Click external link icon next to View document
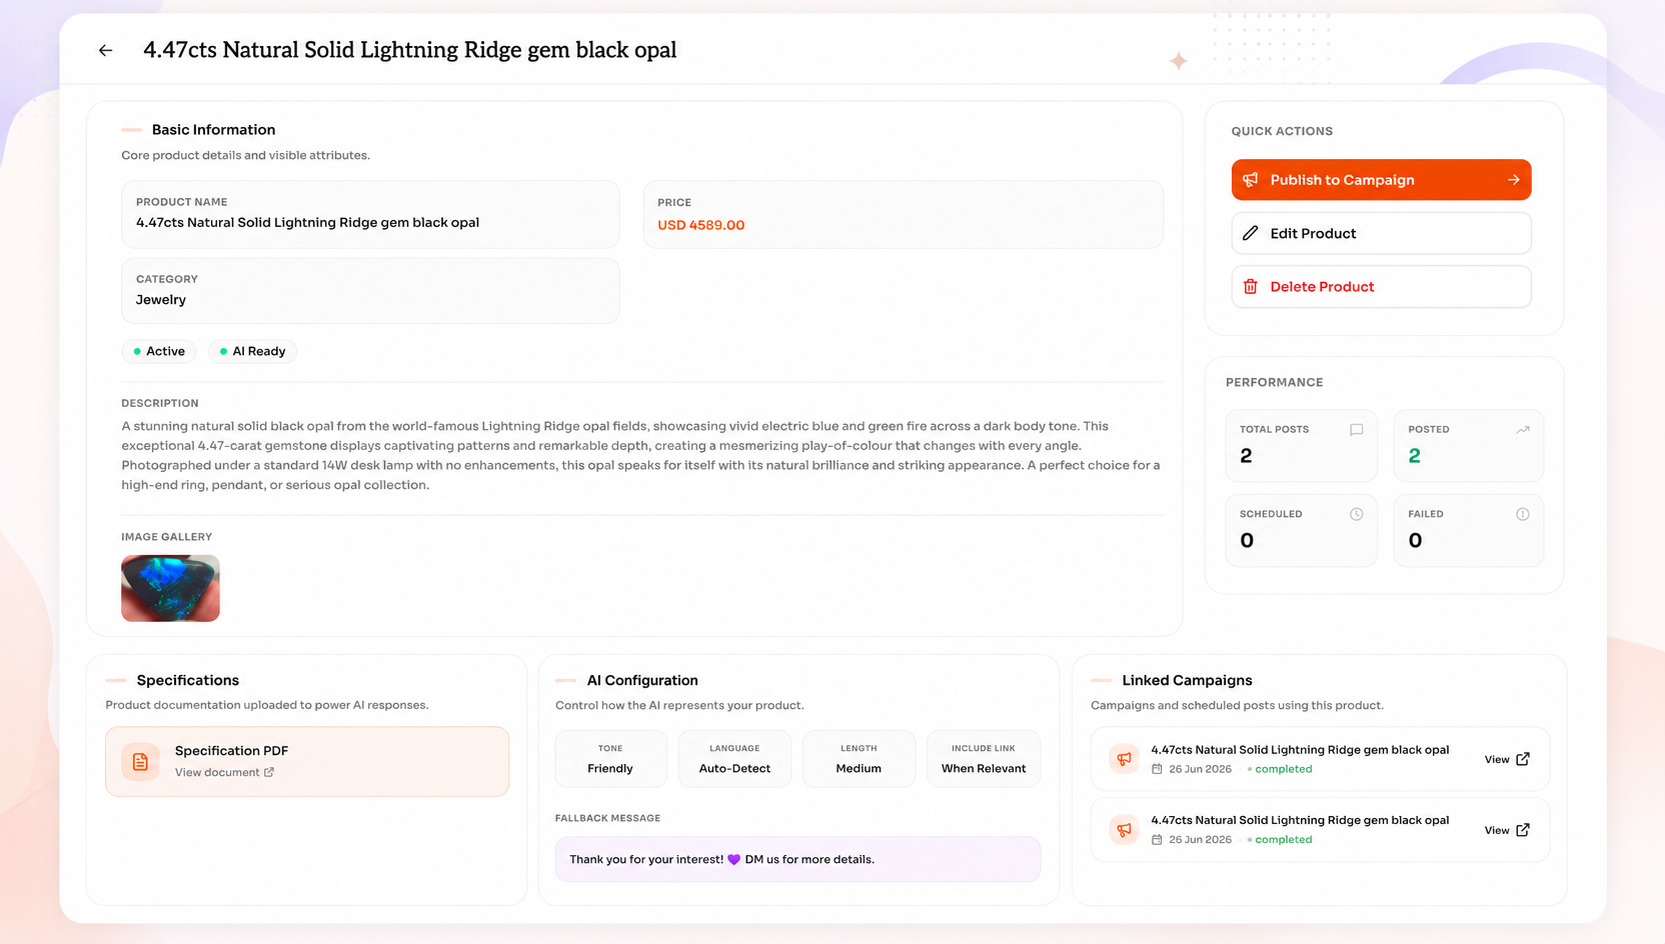Image resolution: width=1665 pixels, height=944 pixels. [x=269, y=772]
